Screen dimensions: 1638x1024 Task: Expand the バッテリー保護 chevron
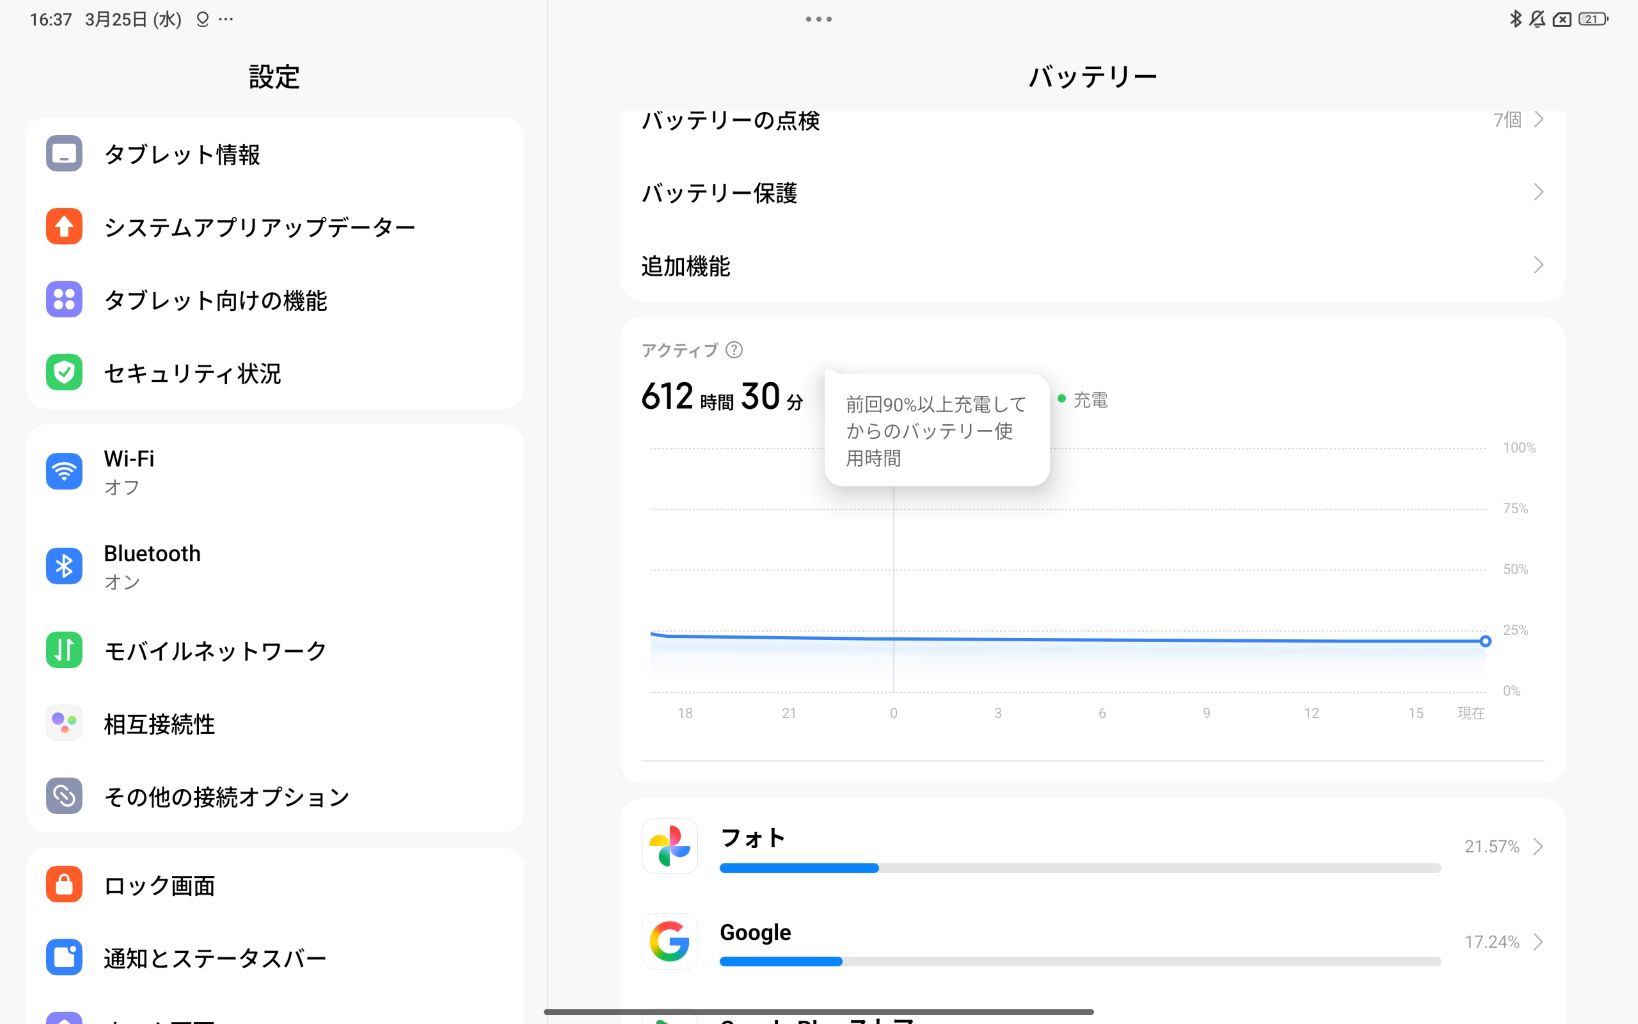(1538, 192)
